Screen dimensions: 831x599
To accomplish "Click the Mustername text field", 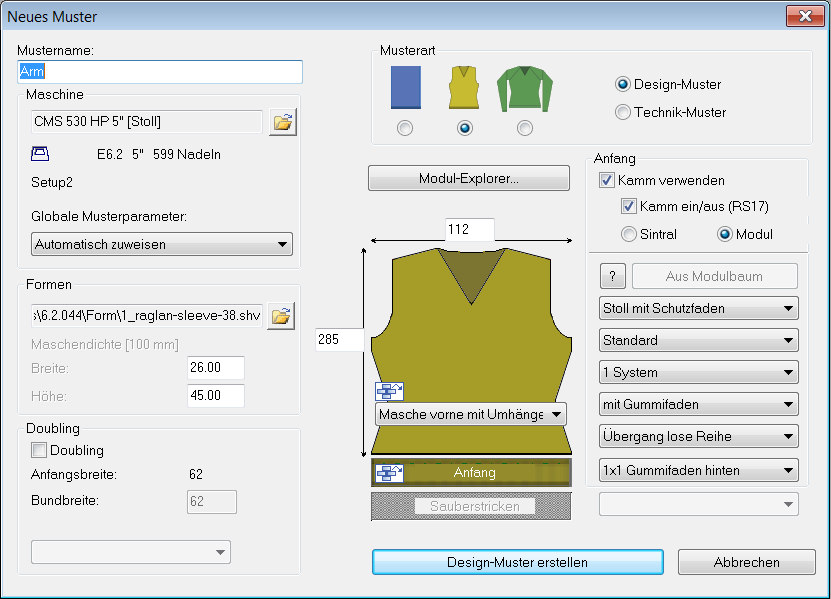I will pos(160,72).
